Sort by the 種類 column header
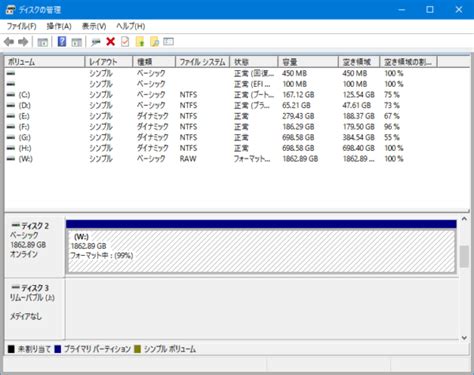Image resolution: width=474 pixels, height=375 pixels. (x=154, y=62)
